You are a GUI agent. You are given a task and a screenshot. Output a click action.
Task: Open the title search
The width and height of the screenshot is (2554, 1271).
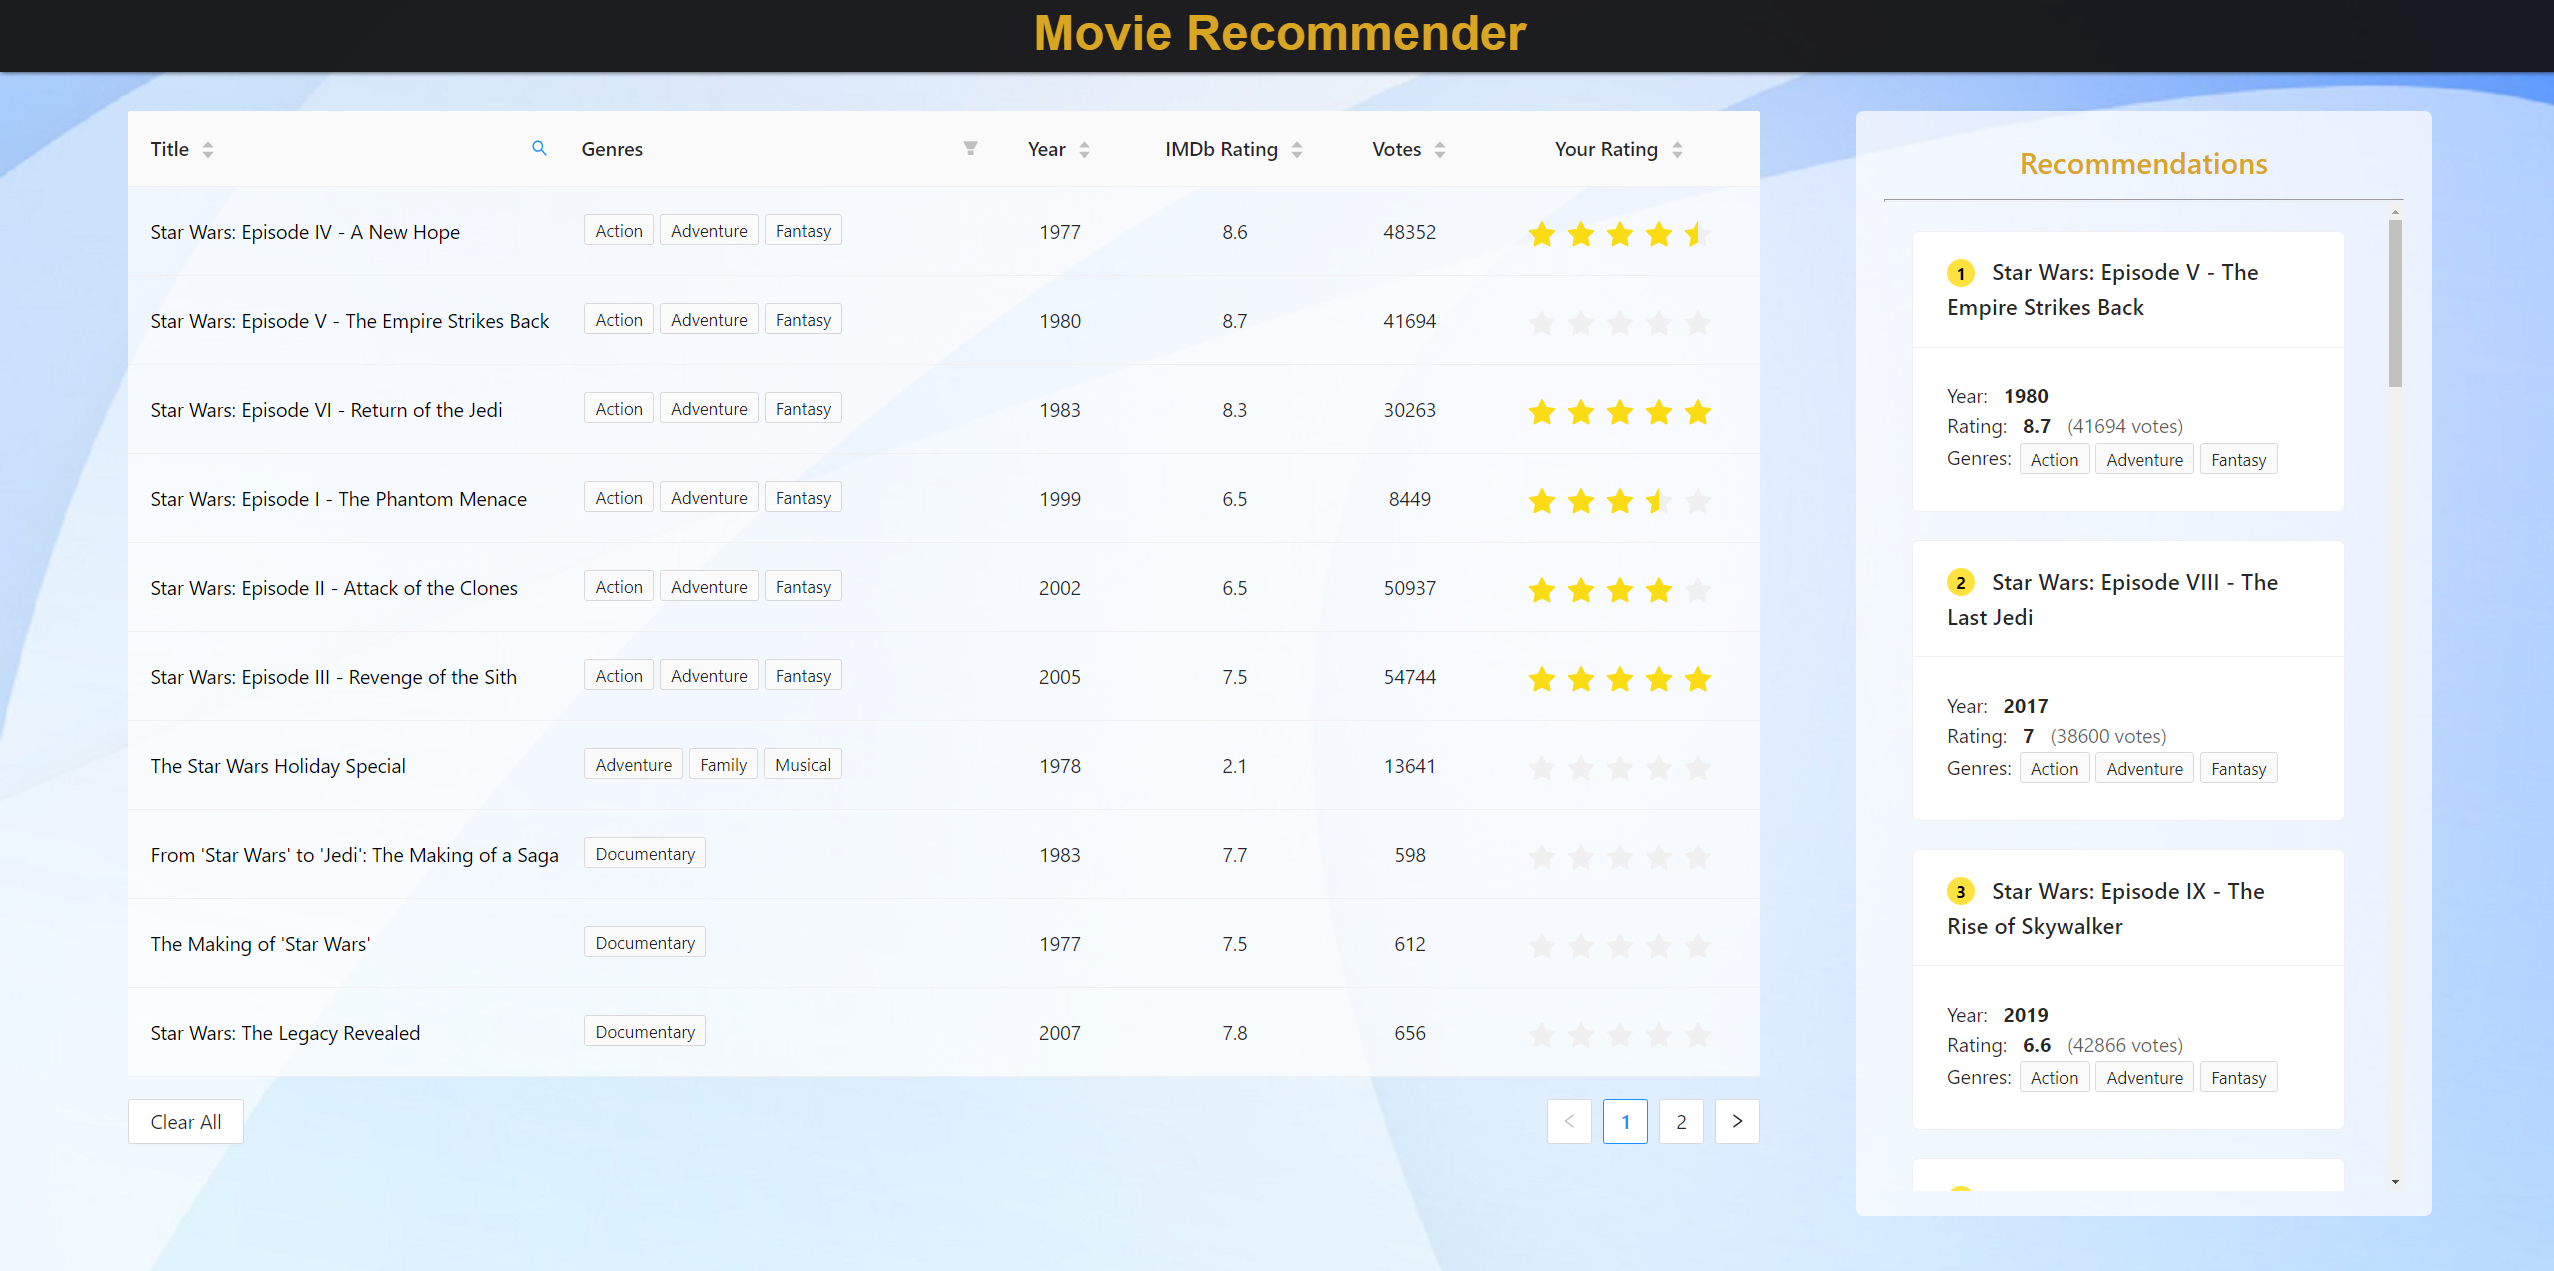coord(539,148)
